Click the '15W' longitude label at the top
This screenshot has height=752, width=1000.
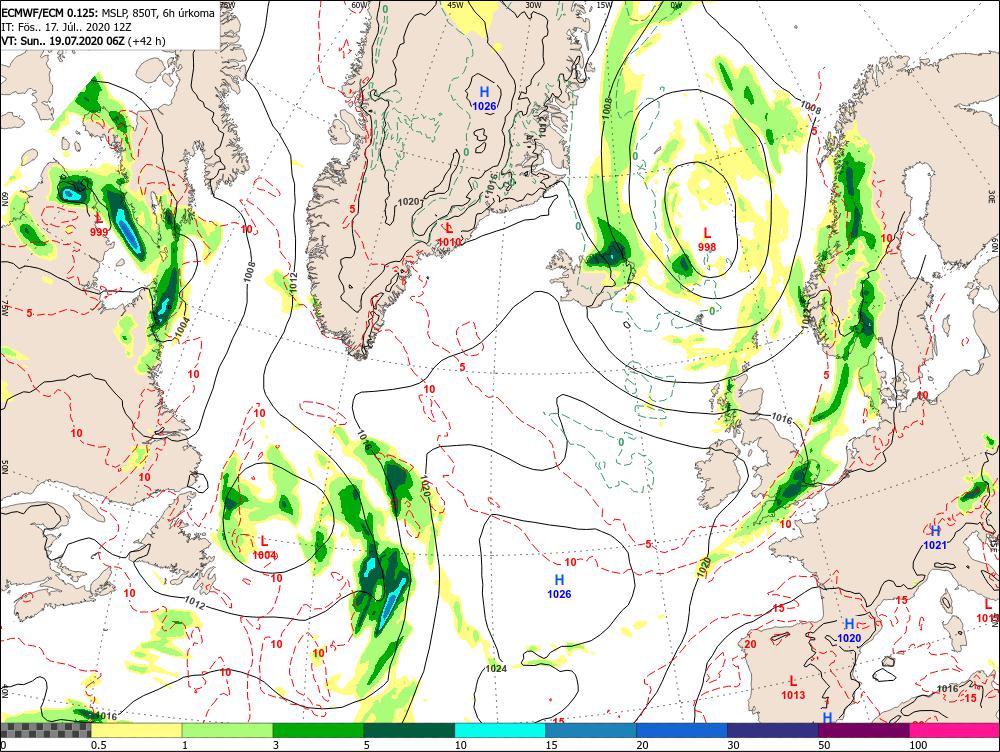[x=605, y=4]
